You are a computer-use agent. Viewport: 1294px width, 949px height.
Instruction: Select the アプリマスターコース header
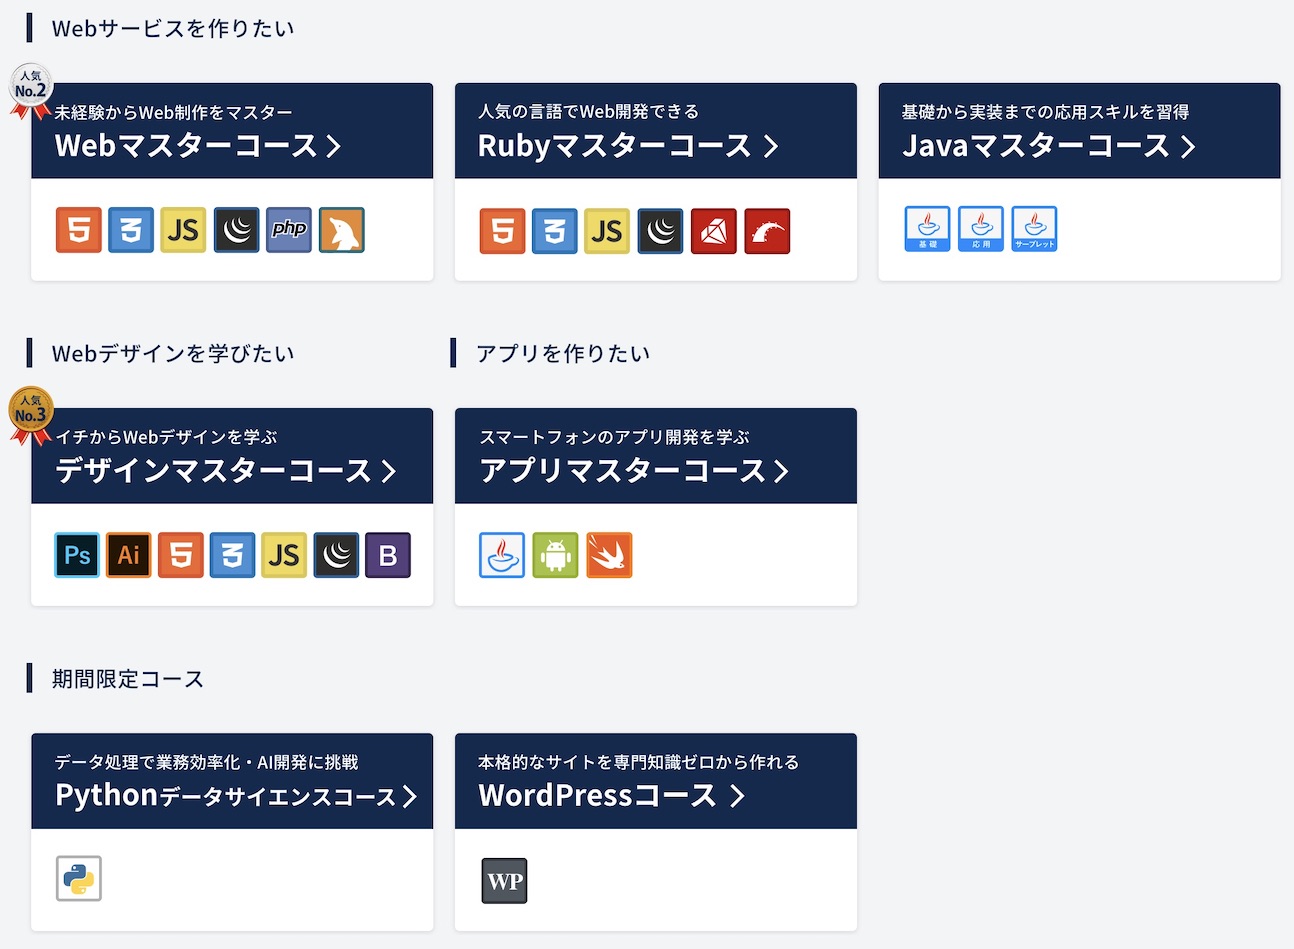tap(634, 471)
